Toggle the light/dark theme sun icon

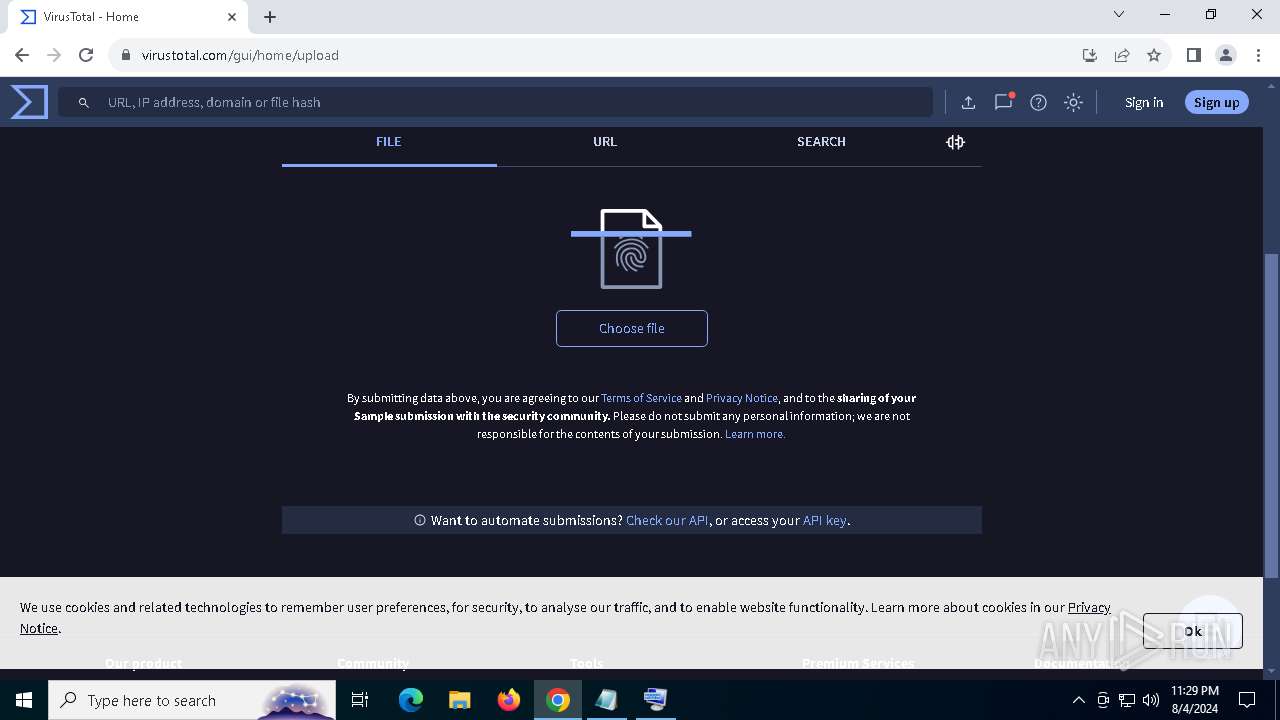(x=1073, y=102)
